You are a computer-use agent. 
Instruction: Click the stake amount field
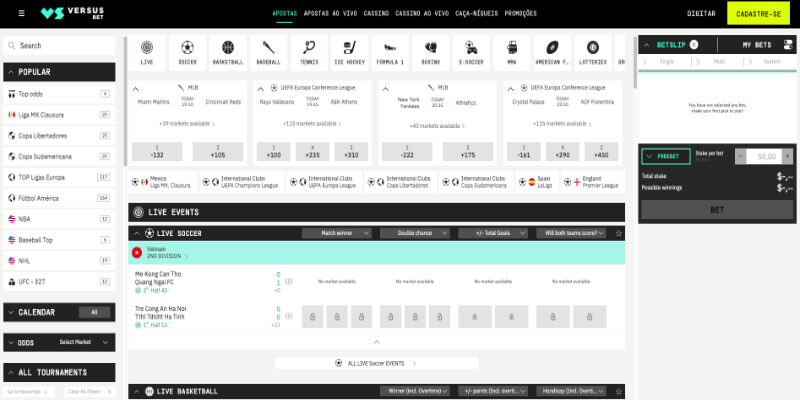click(764, 157)
